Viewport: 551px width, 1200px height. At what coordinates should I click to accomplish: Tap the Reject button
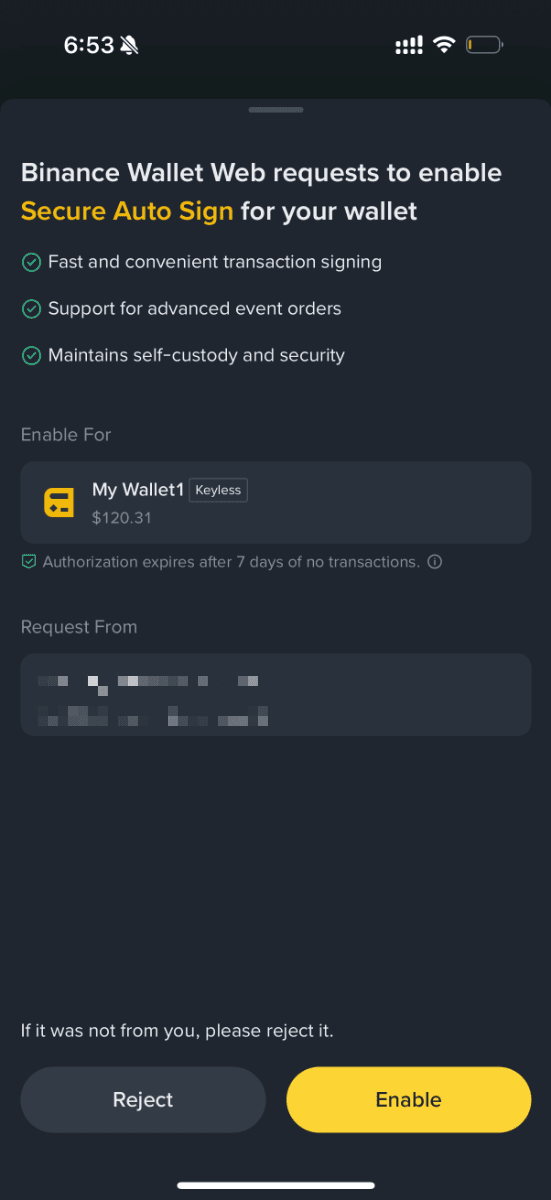(x=143, y=1100)
